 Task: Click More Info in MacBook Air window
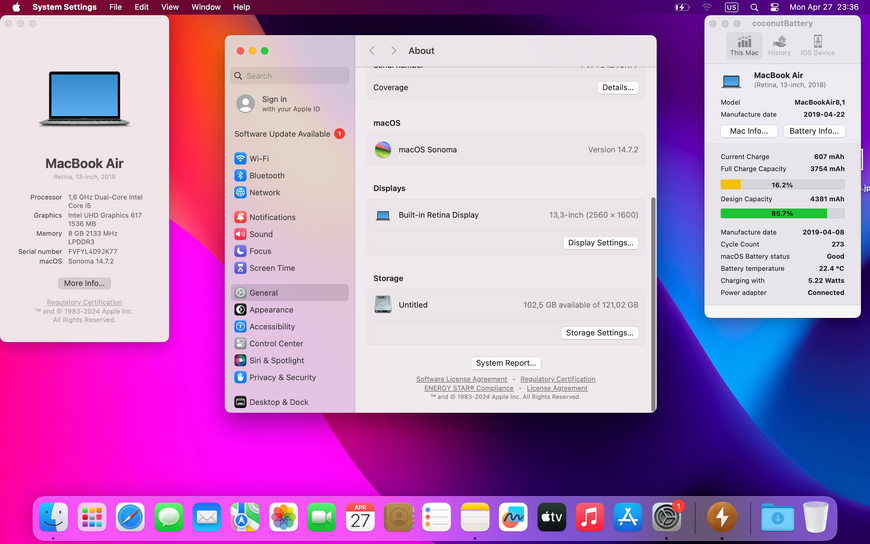coord(84,283)
